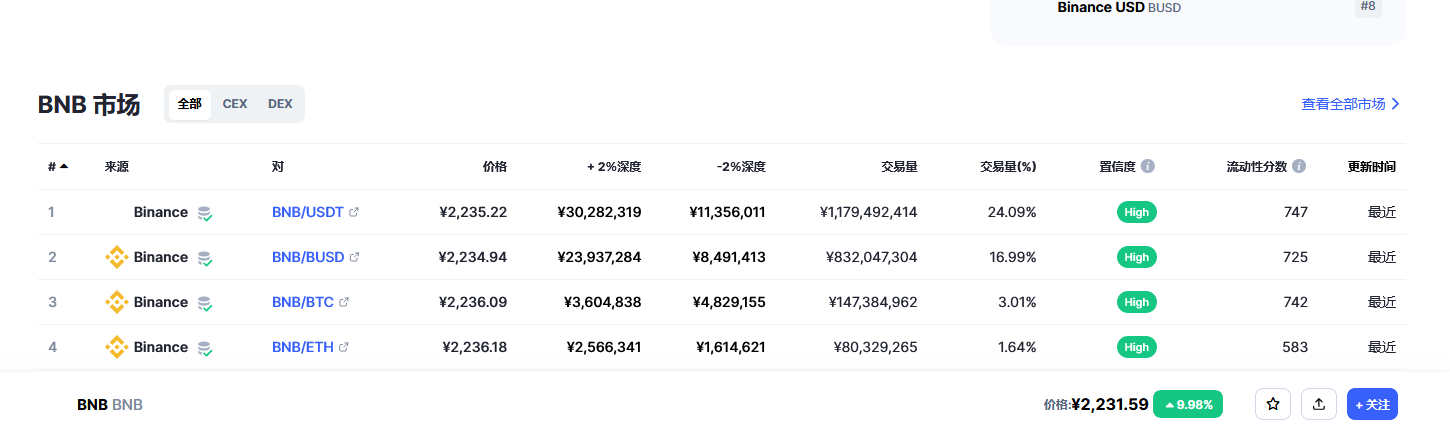The height and width of the screenshot is (430, 1450).
Task: Click the proof-of-reserves icon in row 3
Action: [204, 303]
